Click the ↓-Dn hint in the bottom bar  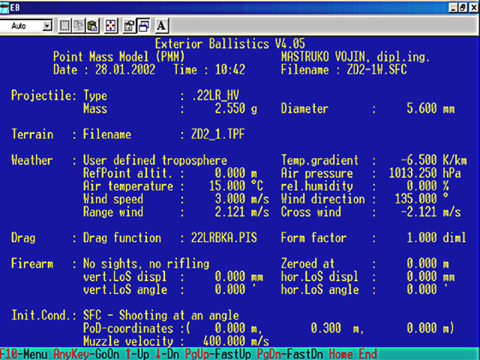click(167, 354)
